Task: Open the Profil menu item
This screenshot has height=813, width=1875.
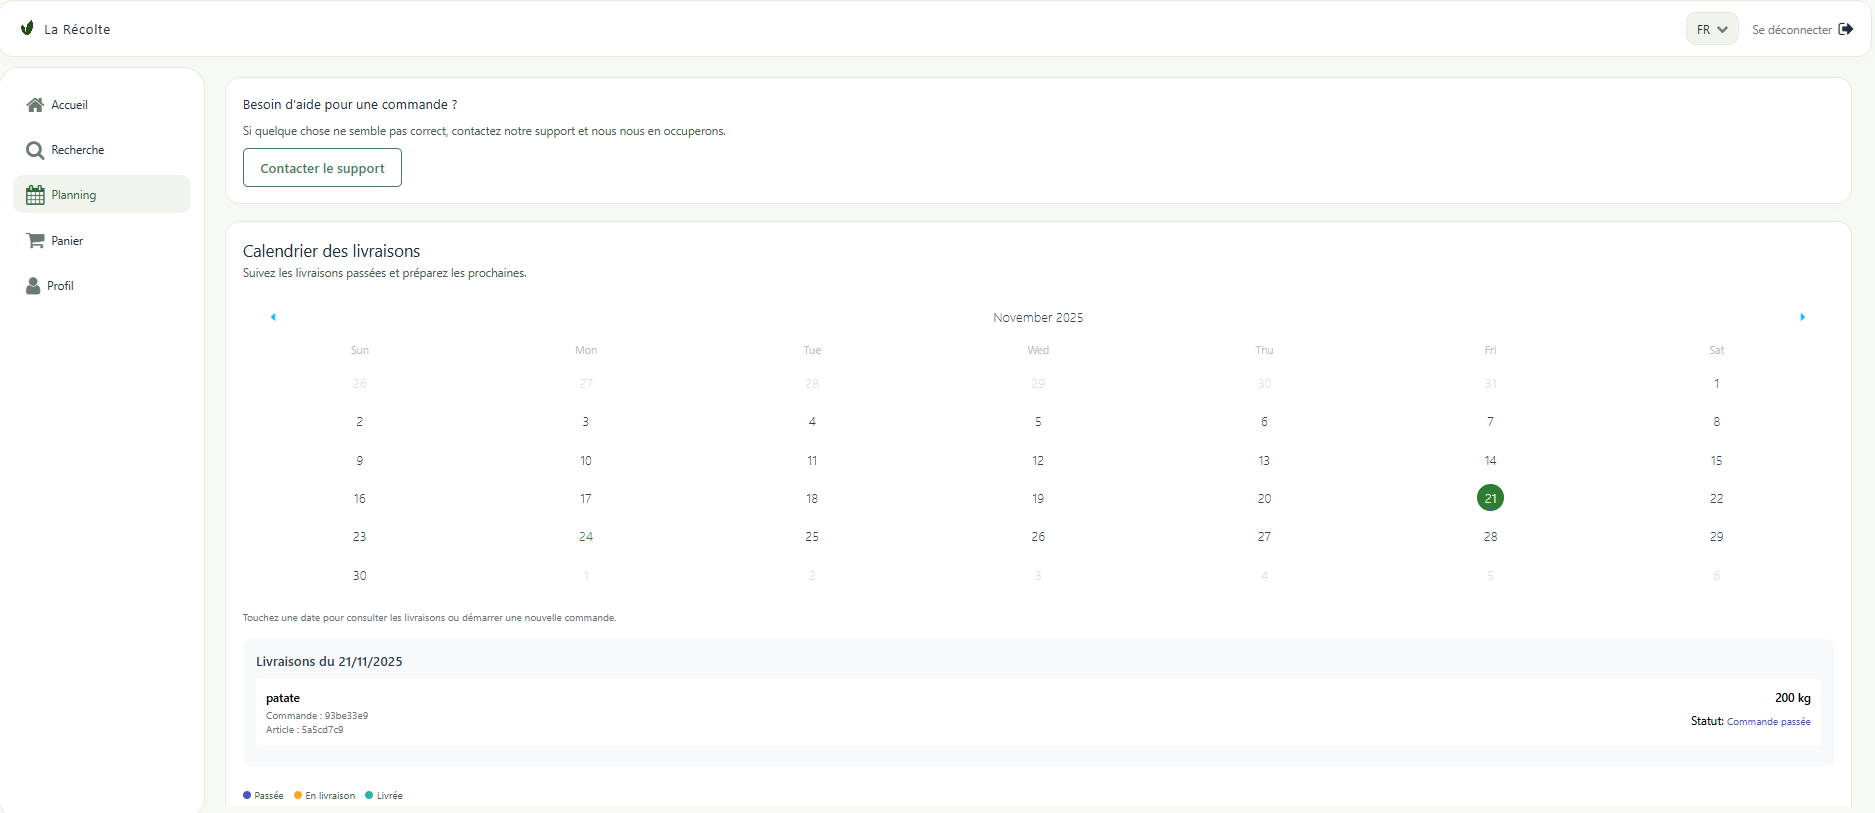Action: pos(60,286)
